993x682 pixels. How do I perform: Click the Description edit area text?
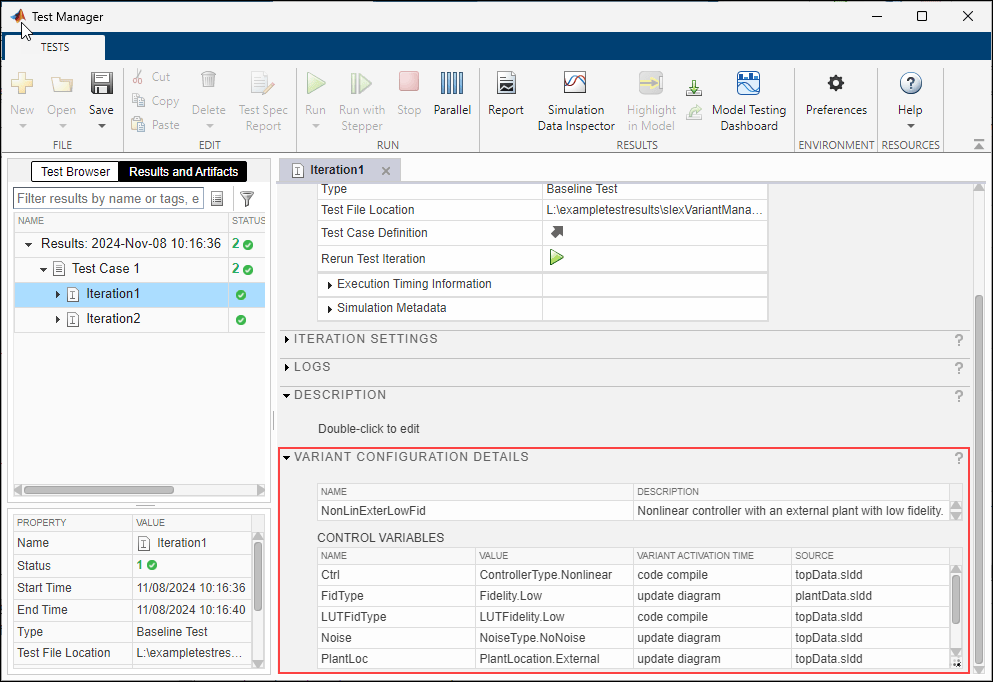coord(369,429)
